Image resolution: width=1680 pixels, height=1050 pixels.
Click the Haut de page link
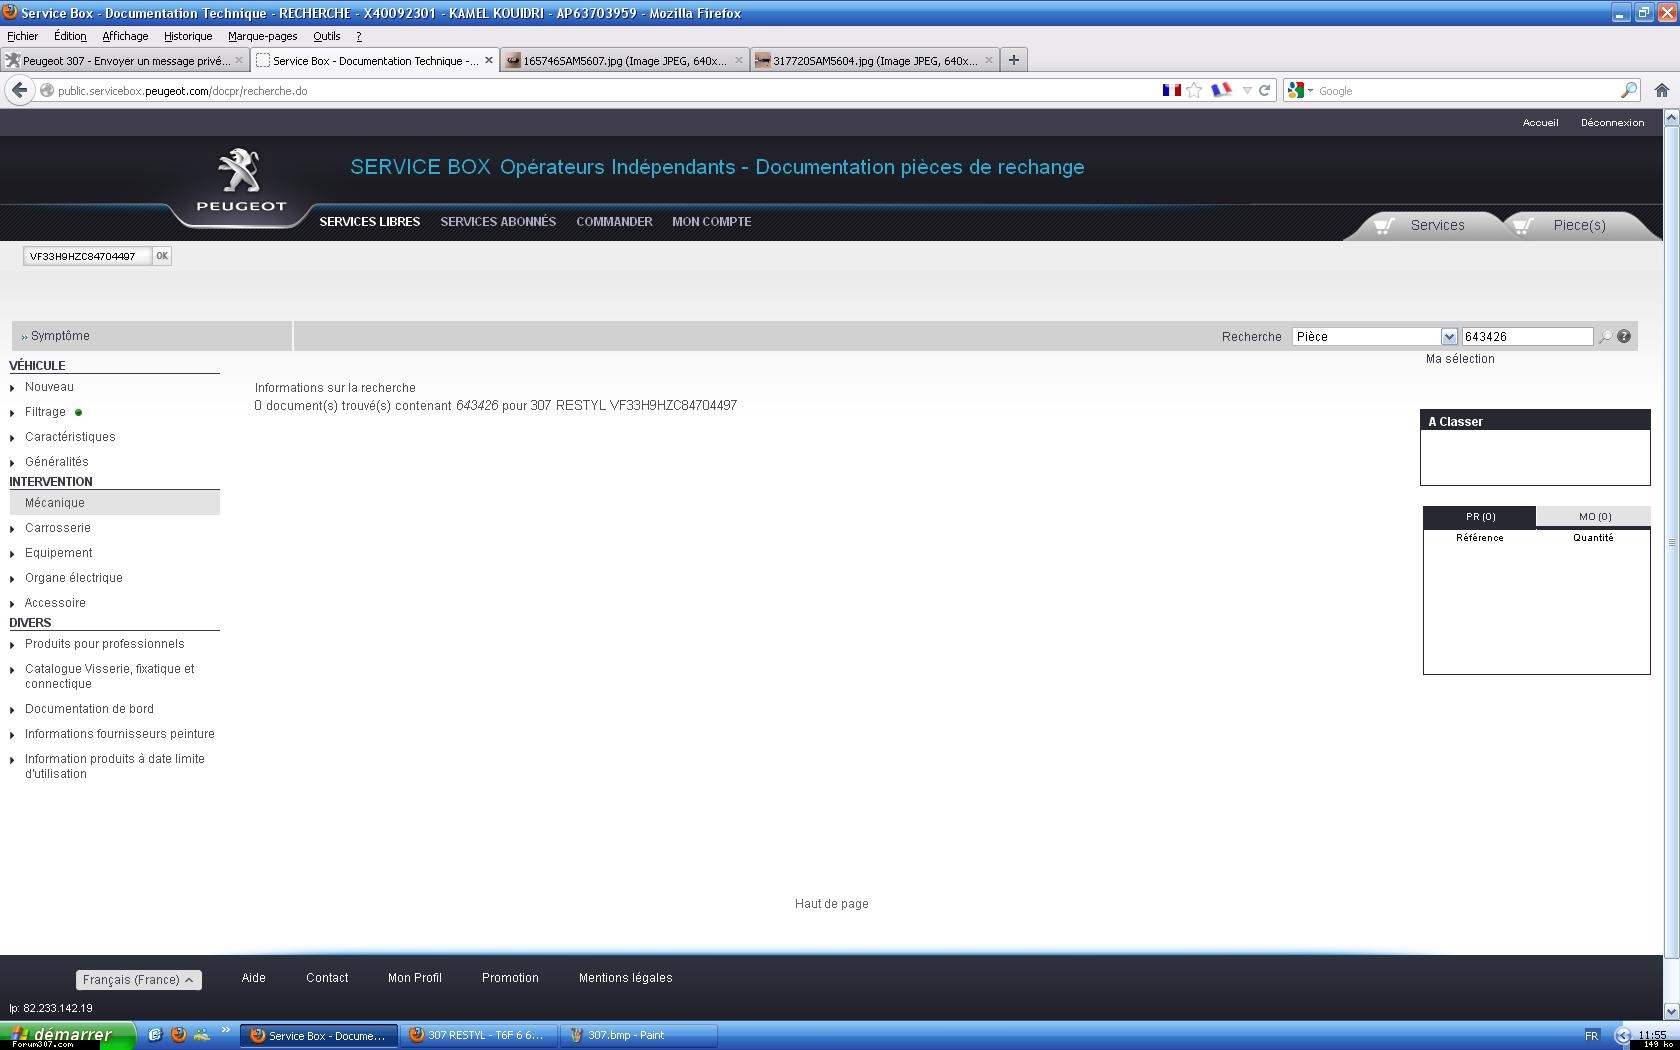[831, 904]
